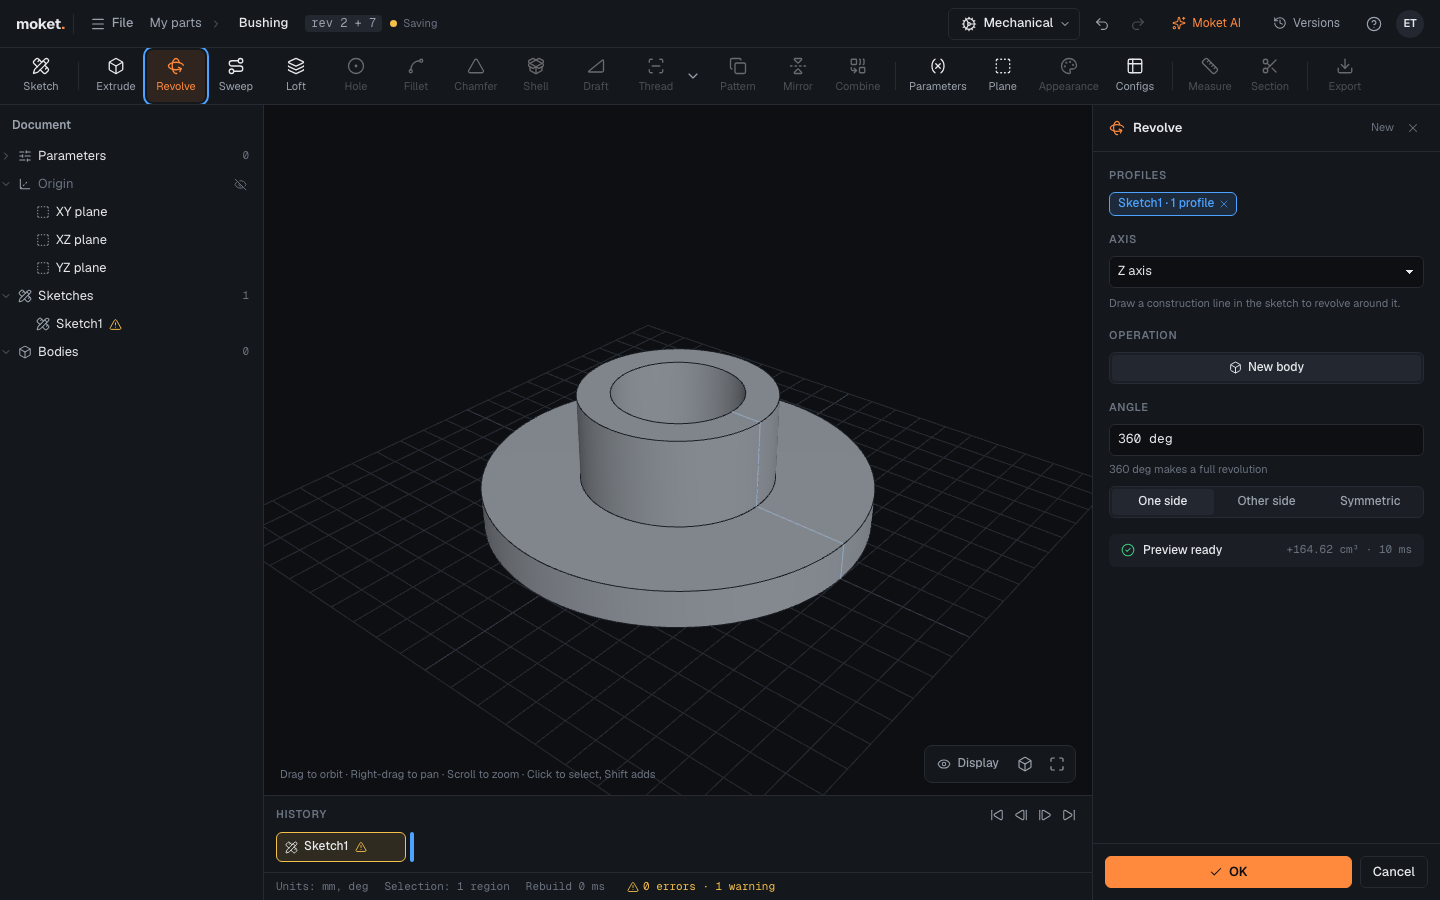Open the Display options button

click(x=968, y=764)
